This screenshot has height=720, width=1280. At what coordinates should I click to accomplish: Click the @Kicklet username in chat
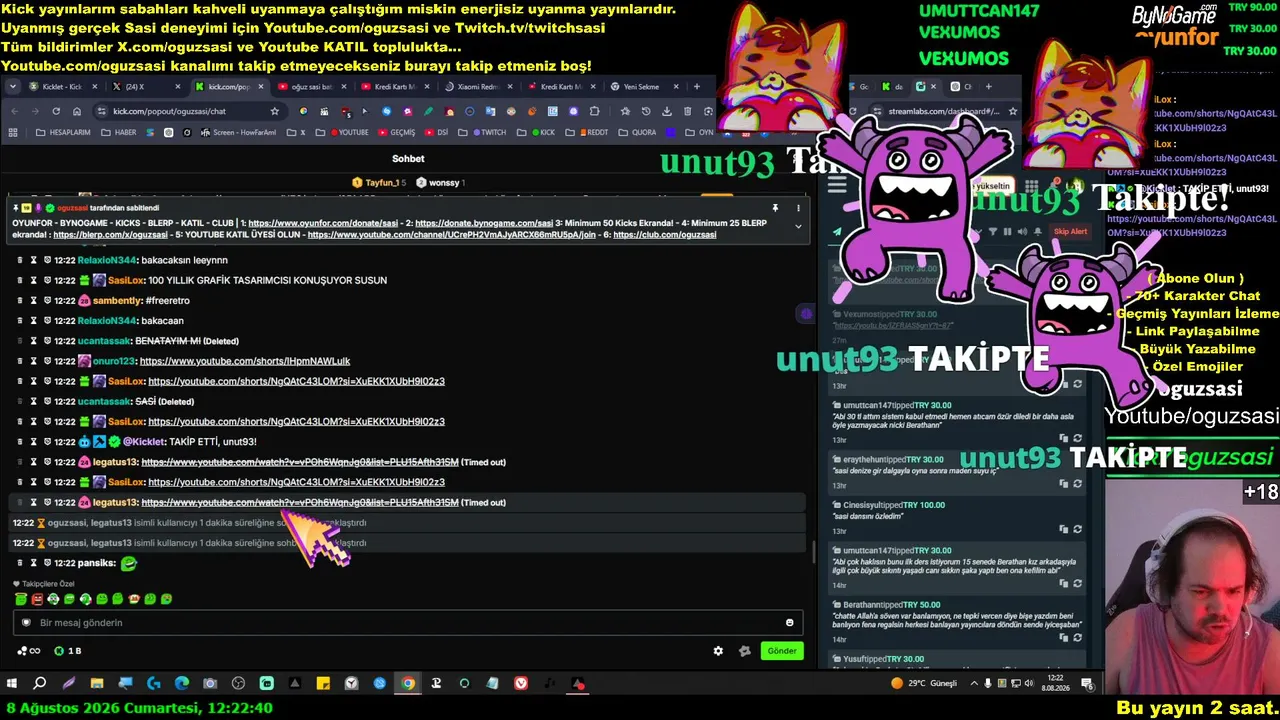pyautogui.click(x=144, y=442)
